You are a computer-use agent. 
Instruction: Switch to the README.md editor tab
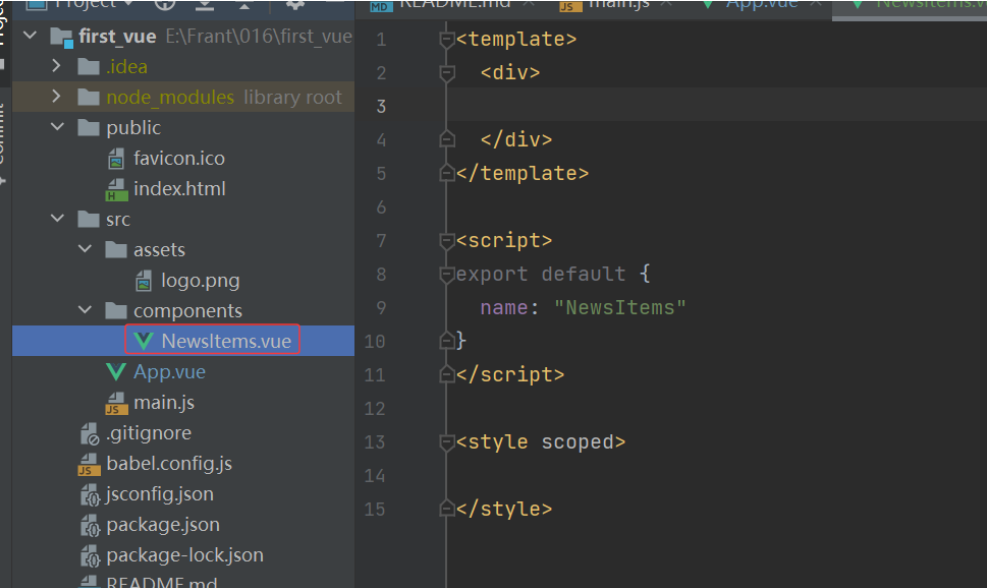tap(452, 4)
